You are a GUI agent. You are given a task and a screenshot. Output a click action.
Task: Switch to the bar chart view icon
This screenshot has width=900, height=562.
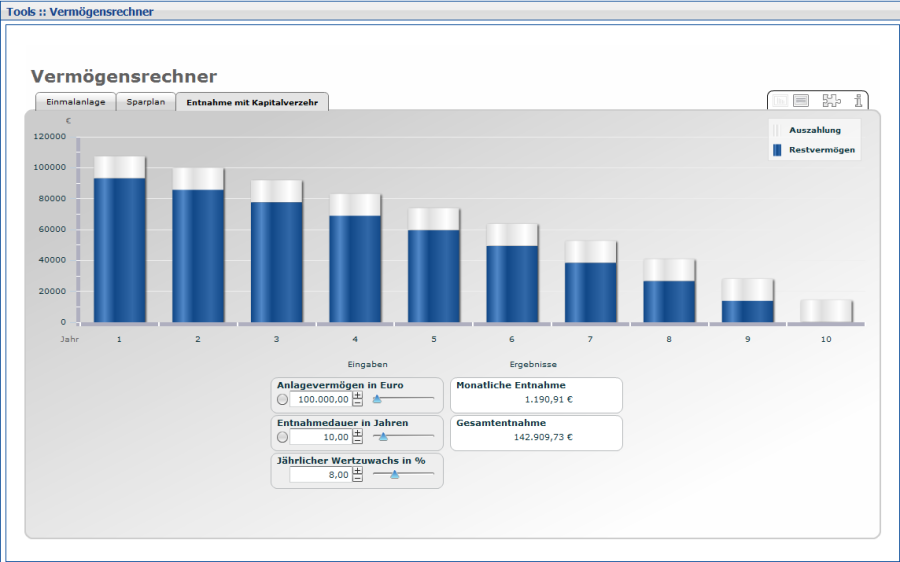click(x=780, y=101)
